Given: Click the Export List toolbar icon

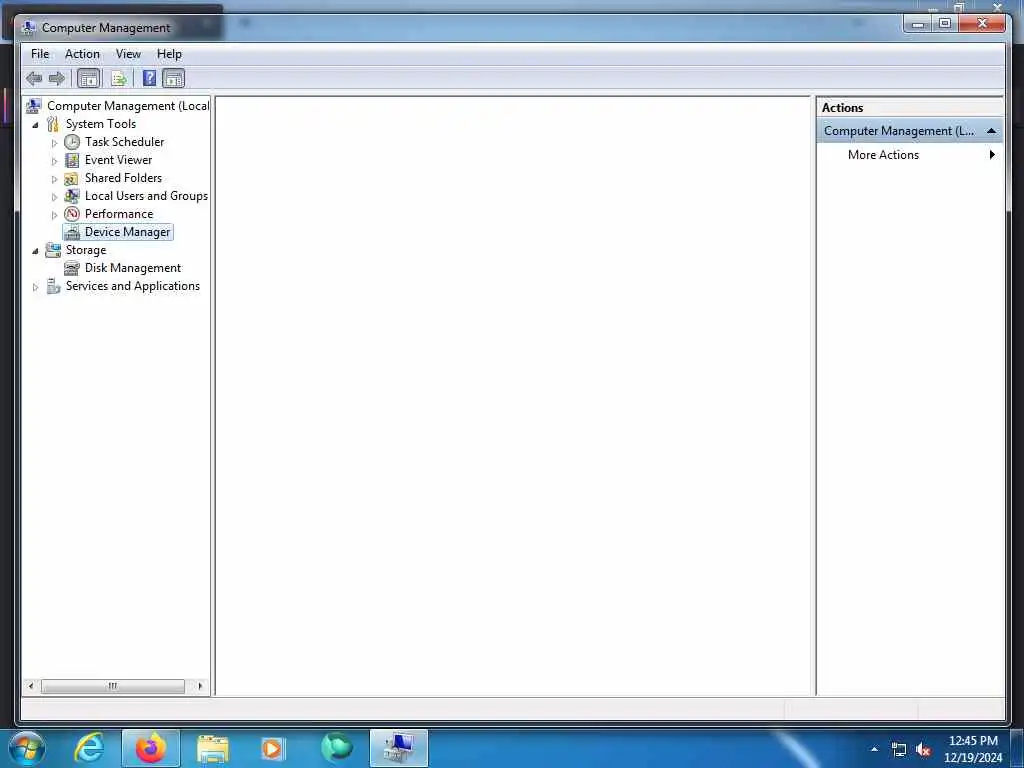Looking at the screenshot, I should click(118, 79).
